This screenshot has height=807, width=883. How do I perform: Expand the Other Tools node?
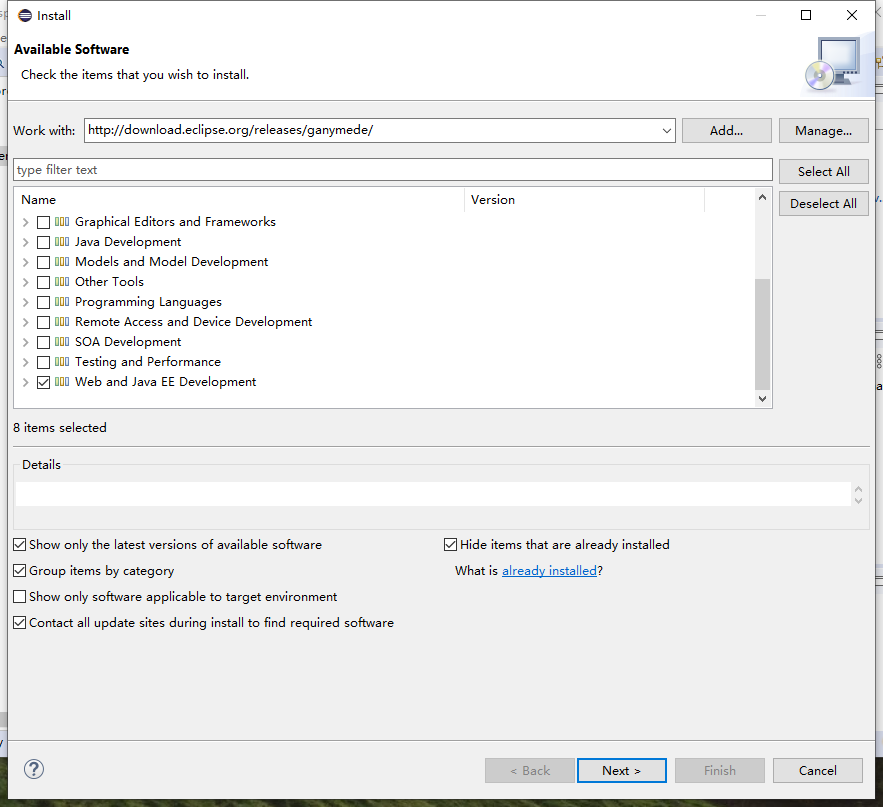(x=25, y=283)
